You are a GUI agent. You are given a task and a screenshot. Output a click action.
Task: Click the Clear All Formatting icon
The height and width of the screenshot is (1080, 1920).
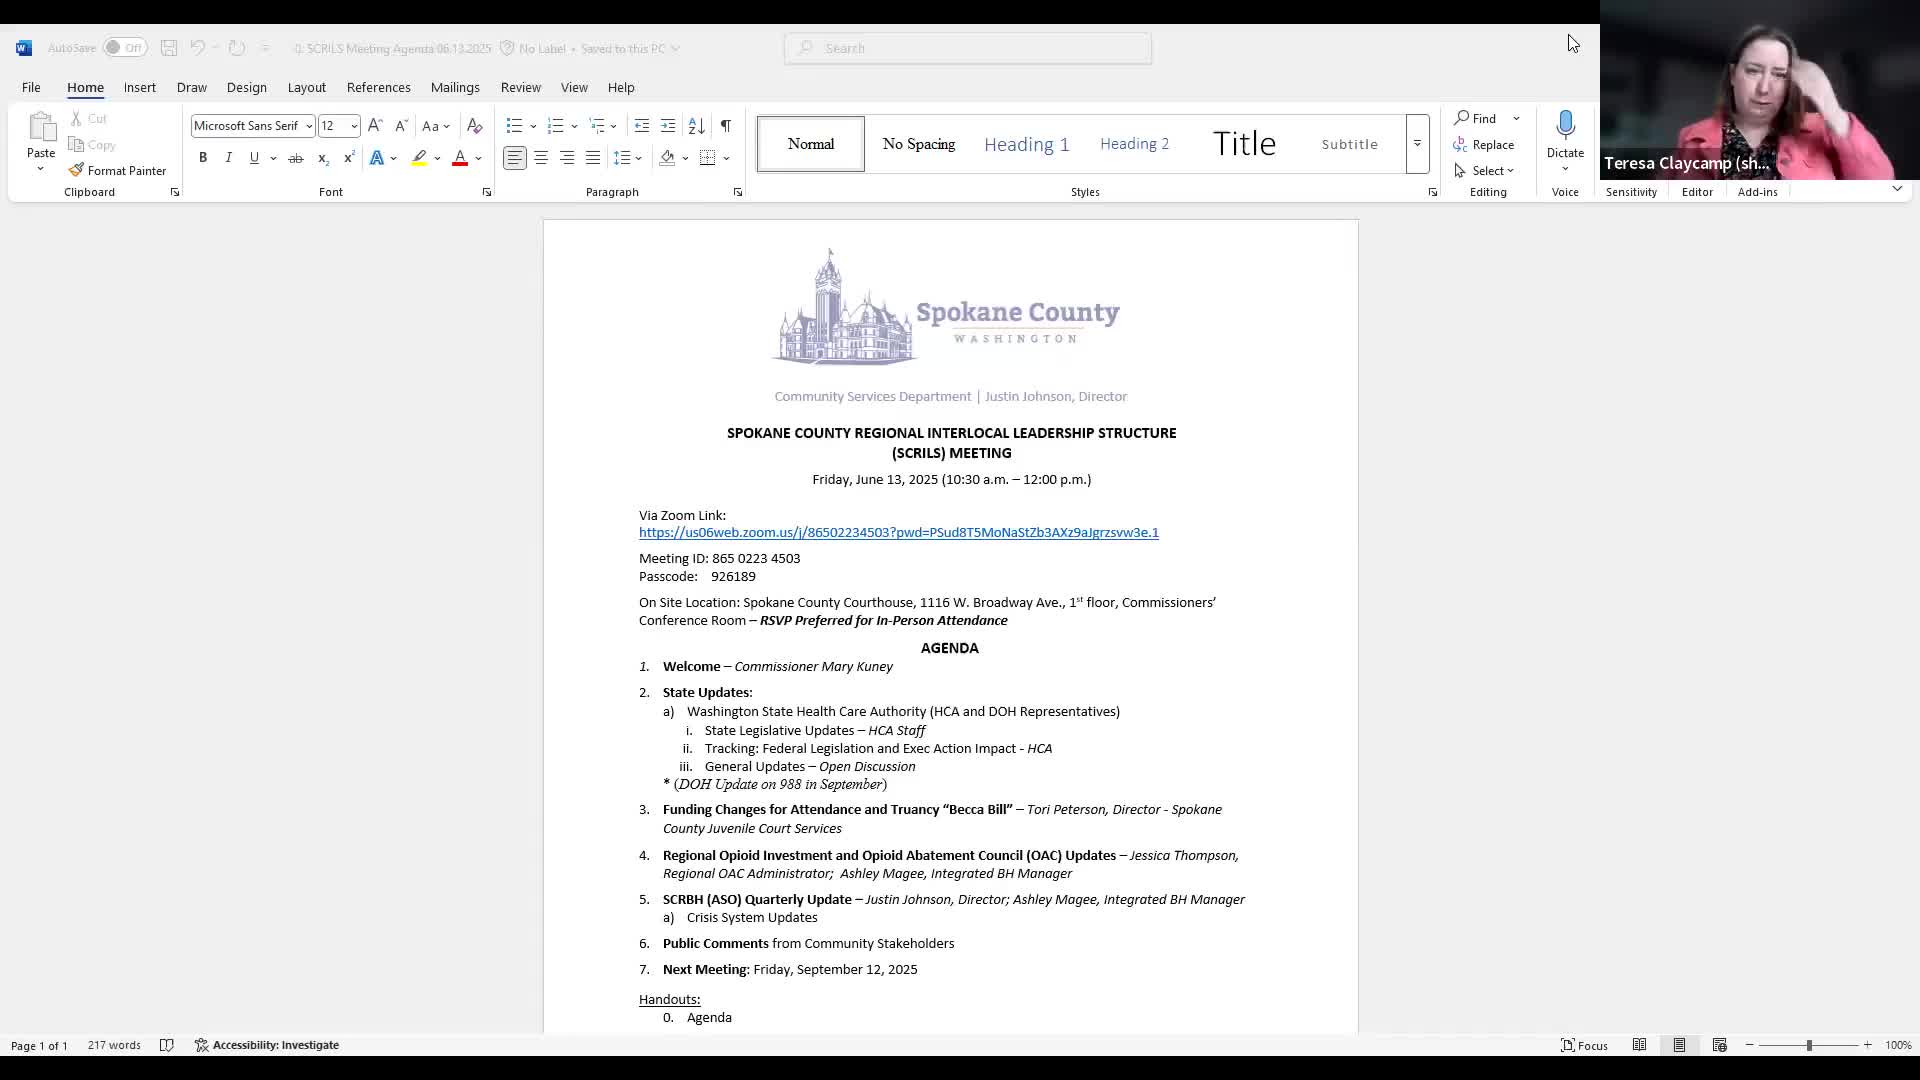tap(475, 125)
